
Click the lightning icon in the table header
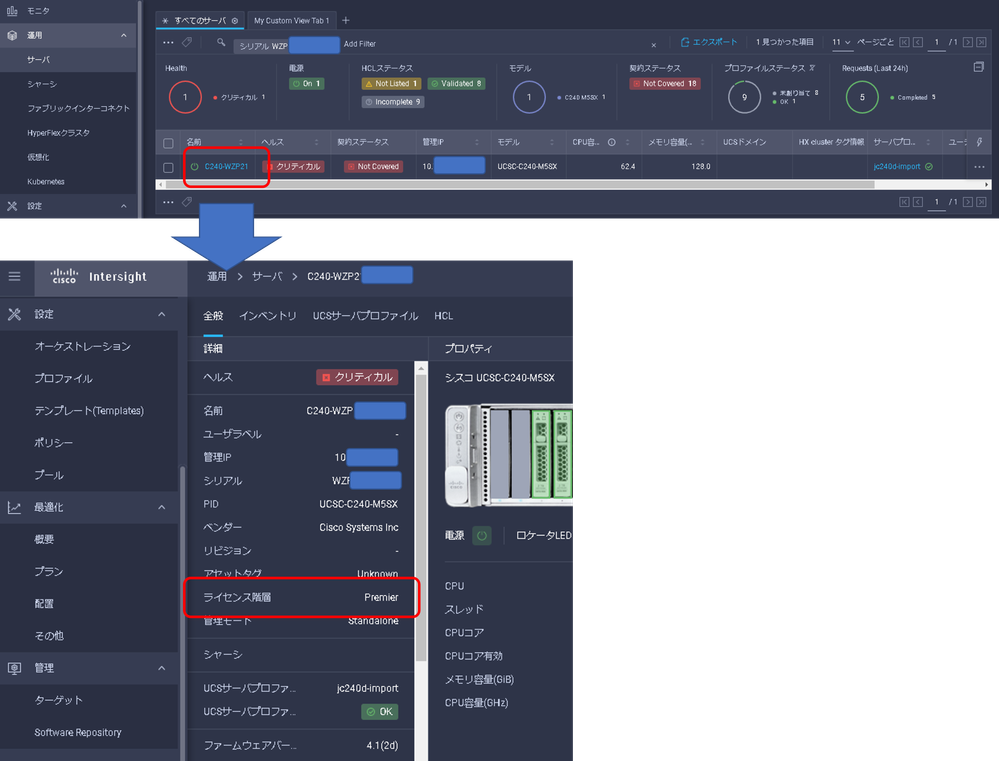[979, 142]
